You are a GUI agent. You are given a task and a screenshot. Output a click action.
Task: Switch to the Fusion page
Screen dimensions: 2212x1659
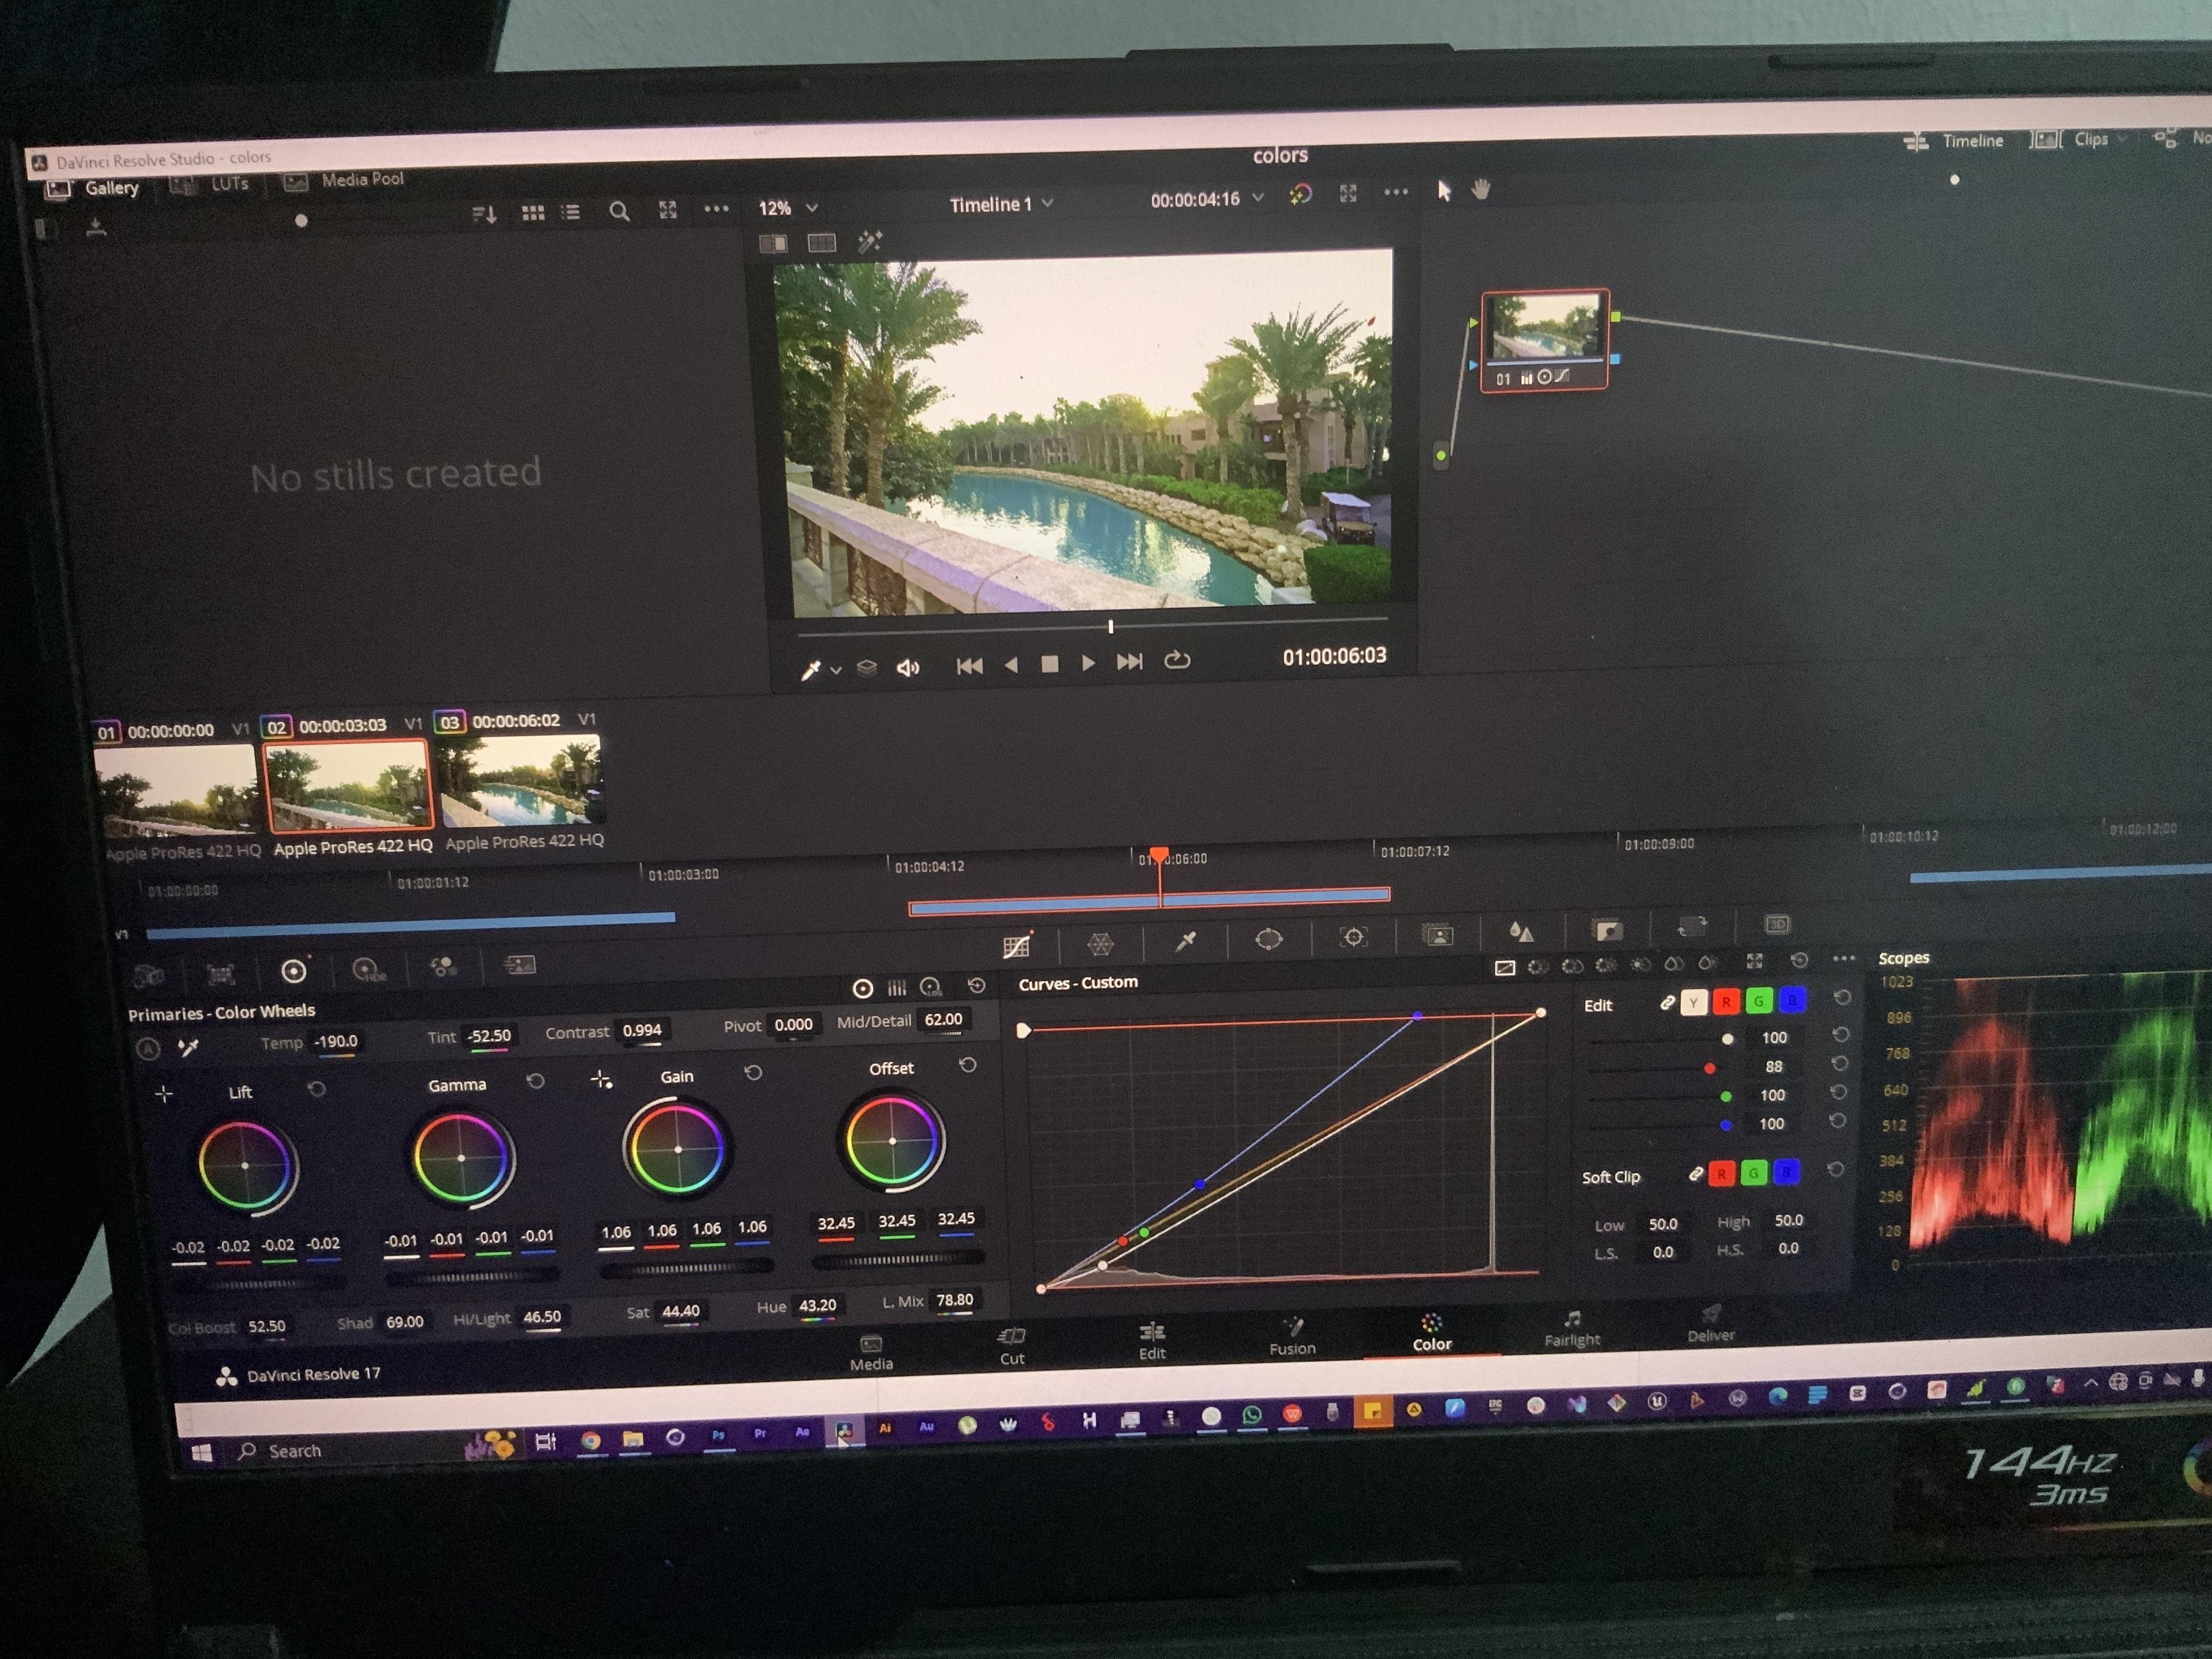click(x=1292, y=1337)
